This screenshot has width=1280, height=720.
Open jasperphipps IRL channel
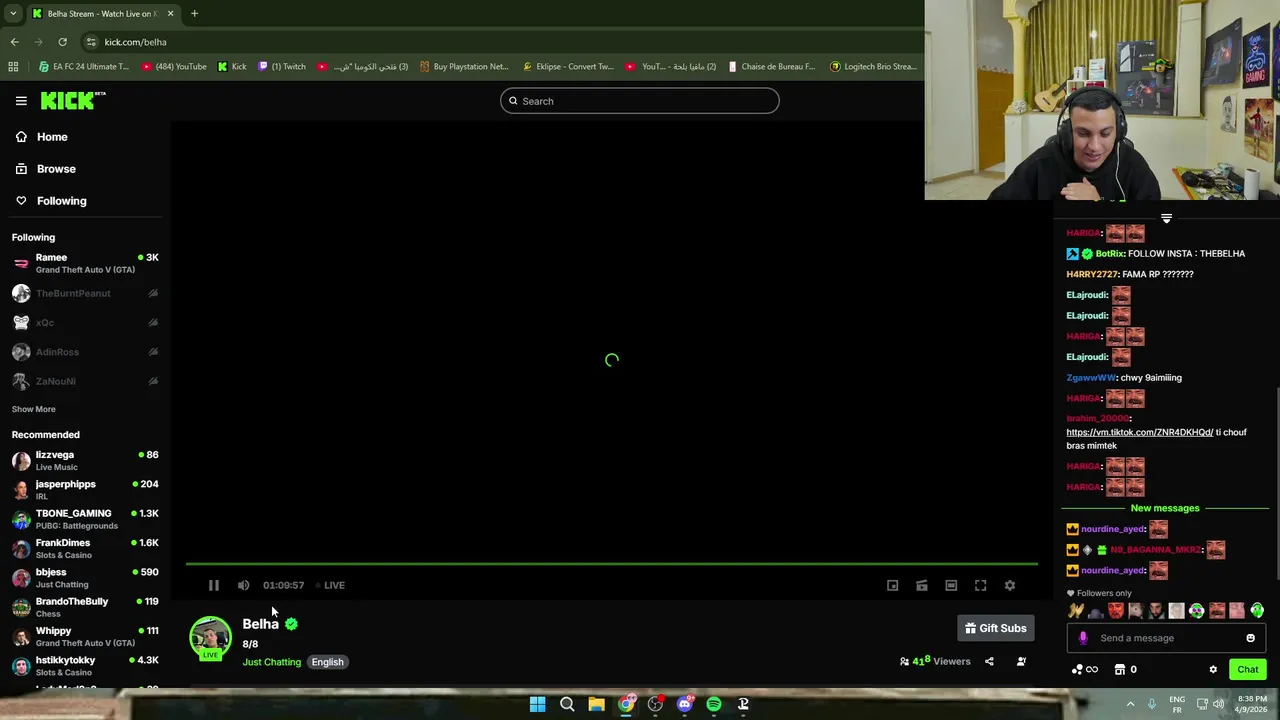pyautogui.click(x=85, y=489)
